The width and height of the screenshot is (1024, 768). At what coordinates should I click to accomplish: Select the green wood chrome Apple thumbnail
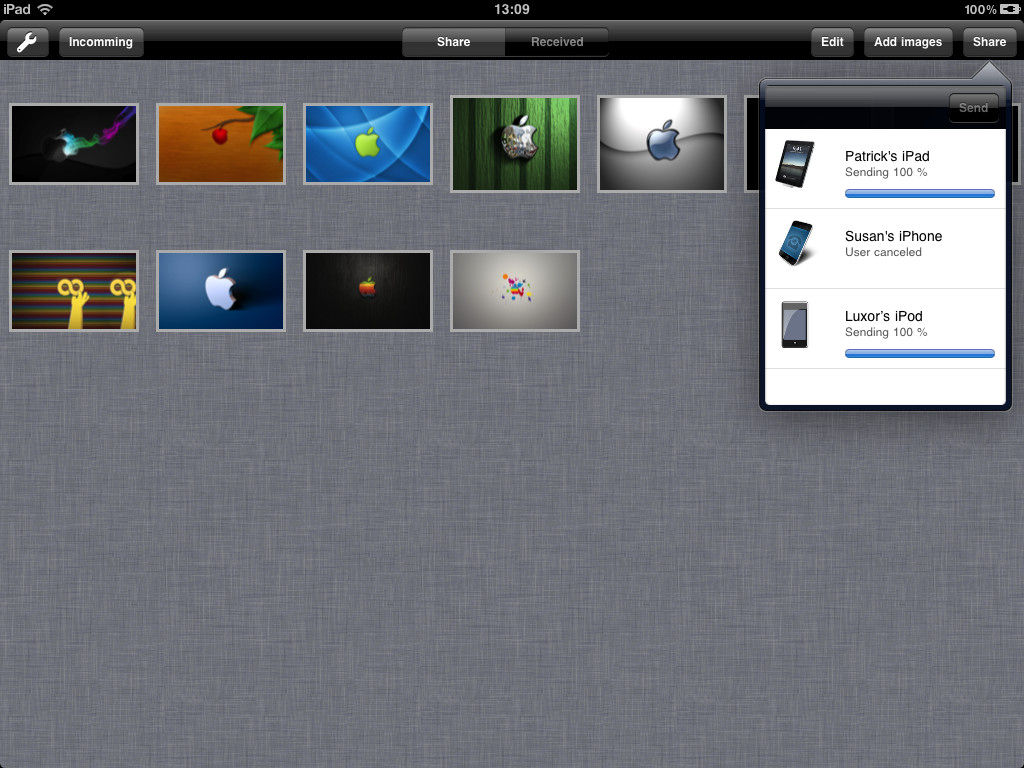[x=515, y=144]
